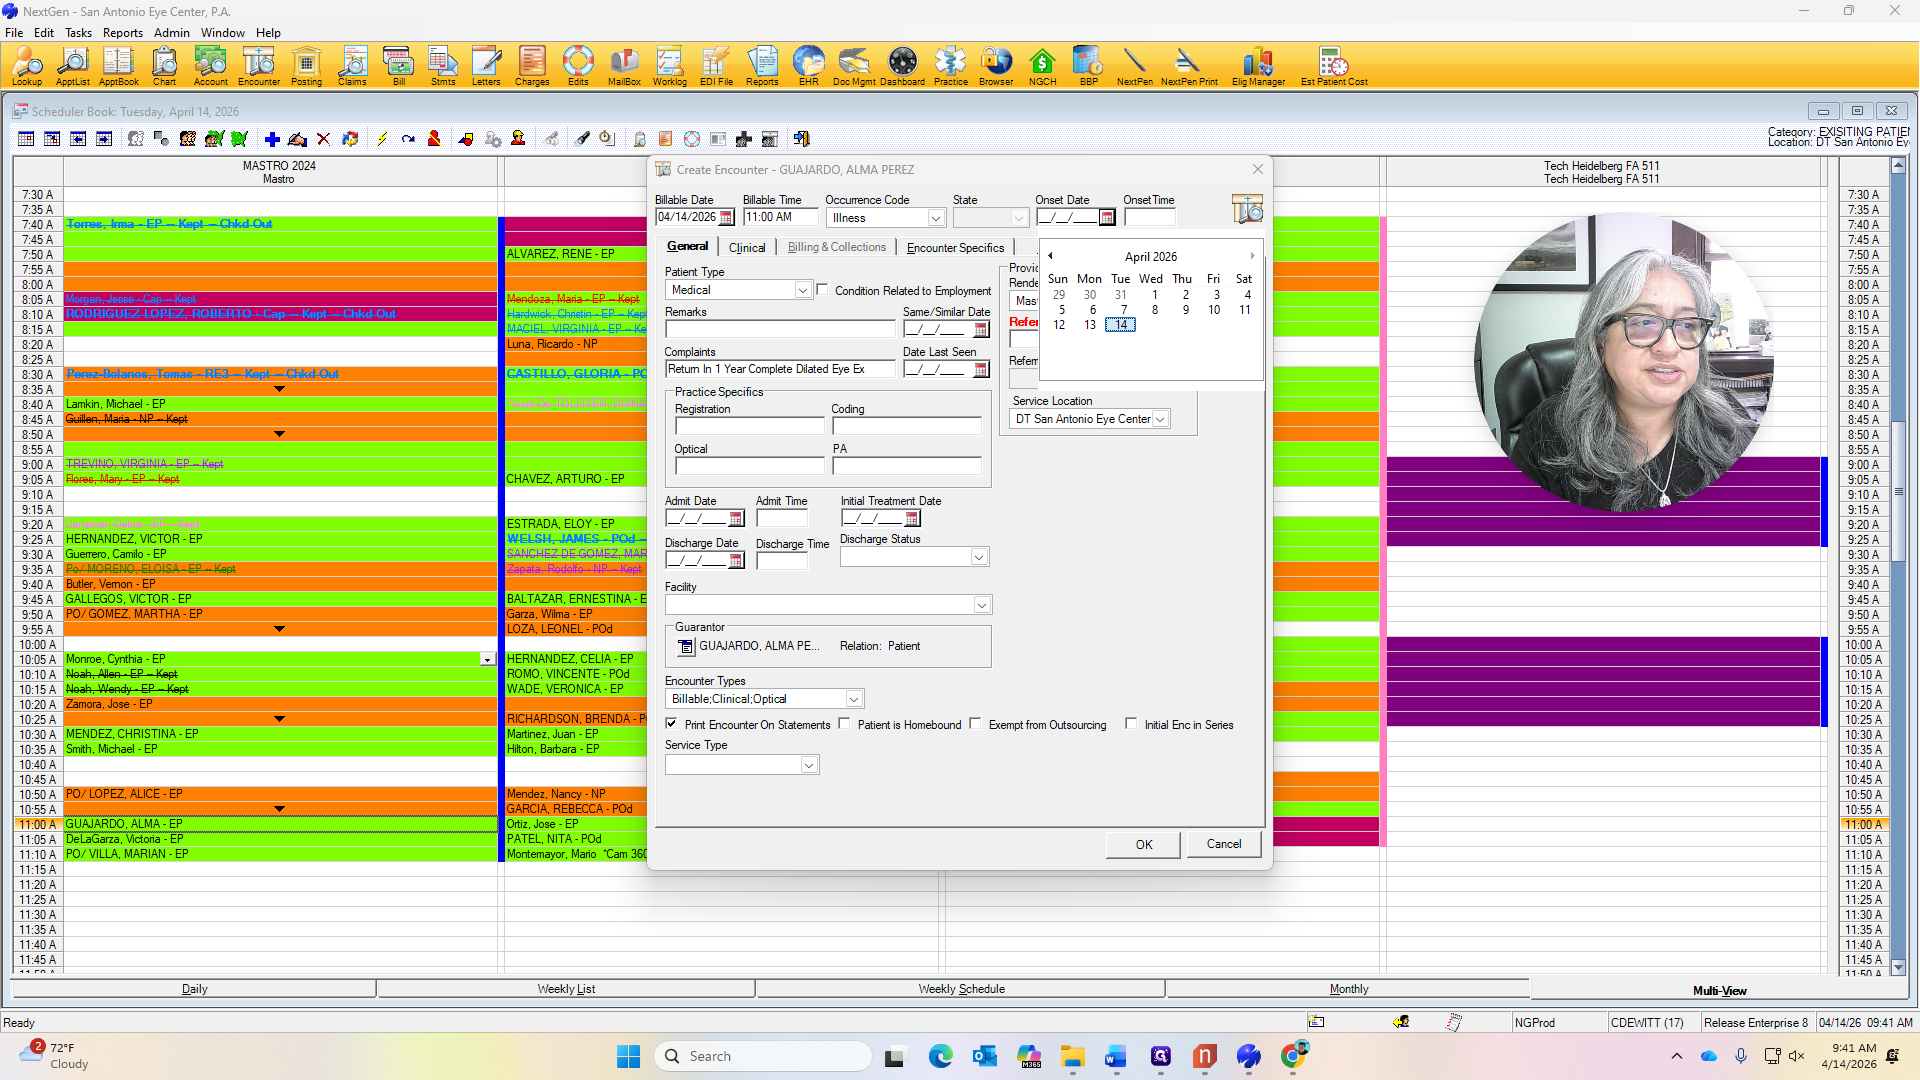Click the Billable Date calendar icon
The image size is (1920, 1080).
[726, 218]
